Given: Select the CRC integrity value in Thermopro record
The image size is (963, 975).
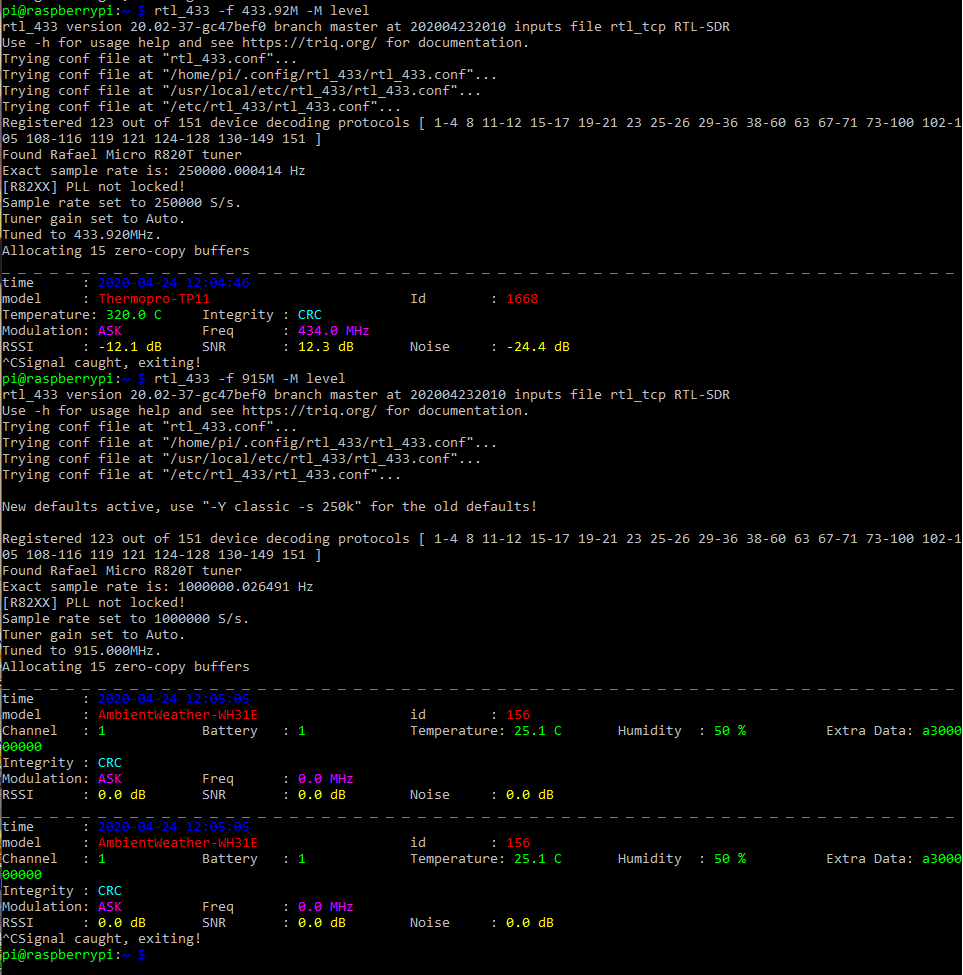Looking at the screenshot, I should point(310,315).
